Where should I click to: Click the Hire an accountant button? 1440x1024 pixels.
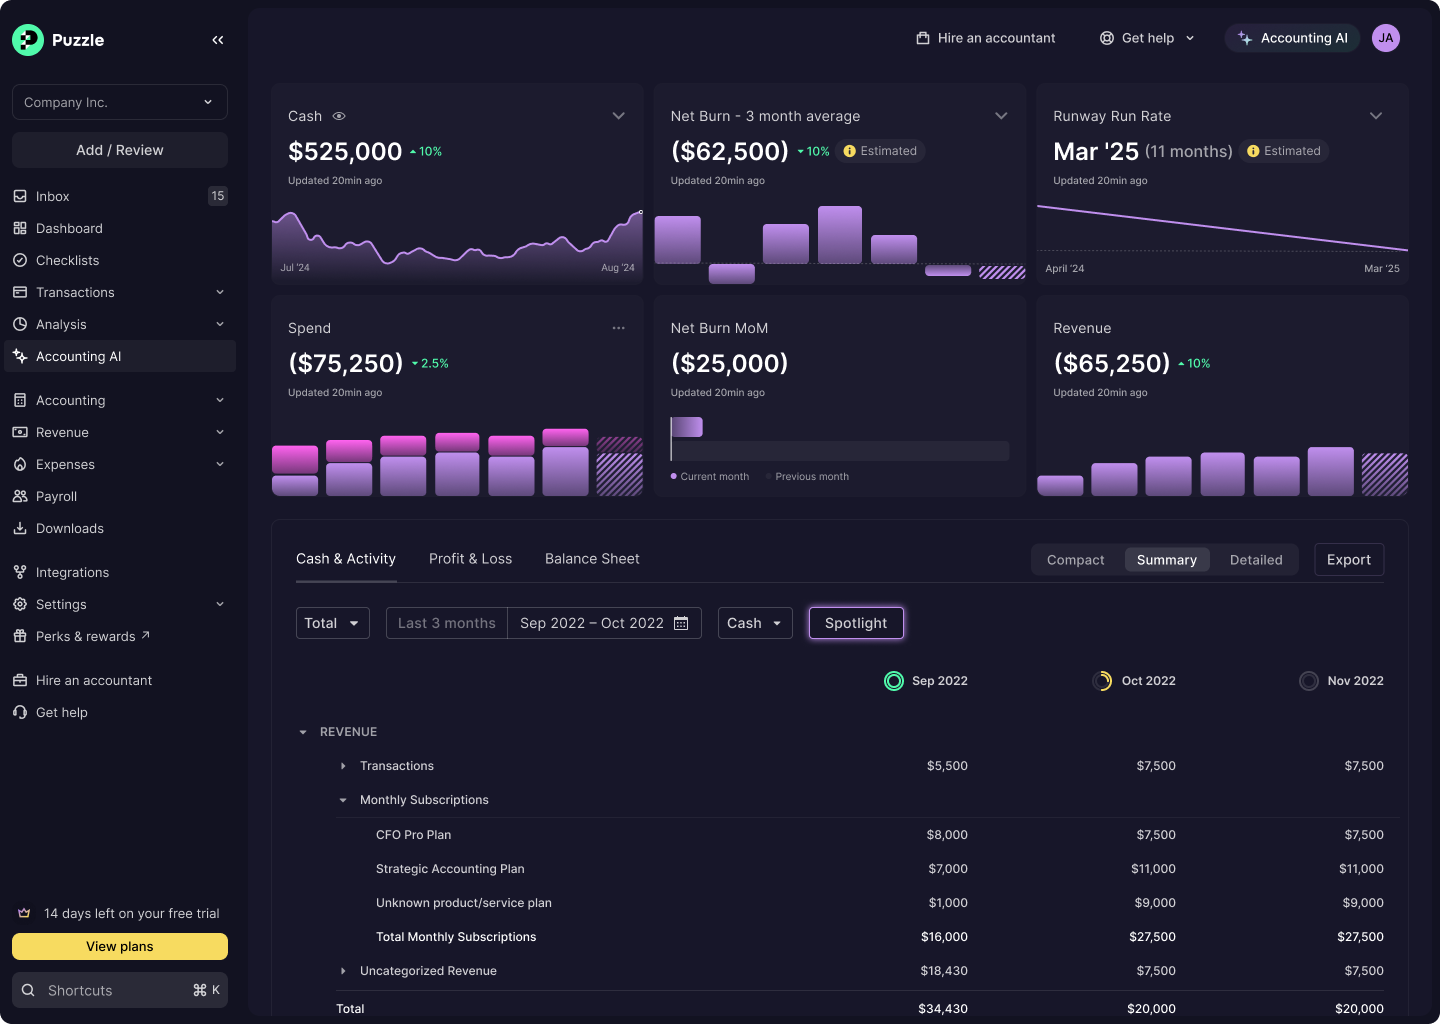[x=985, y=38]
